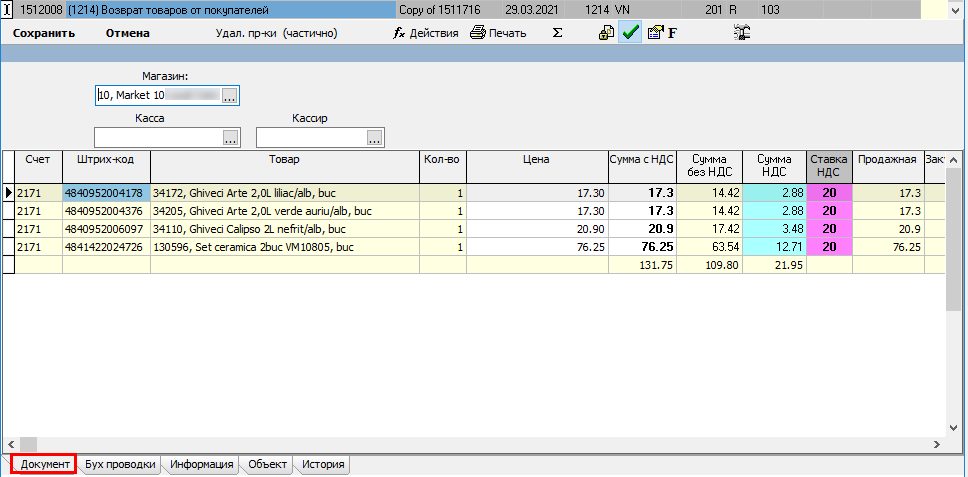Open the Действия functions menu

click(426, 33)
